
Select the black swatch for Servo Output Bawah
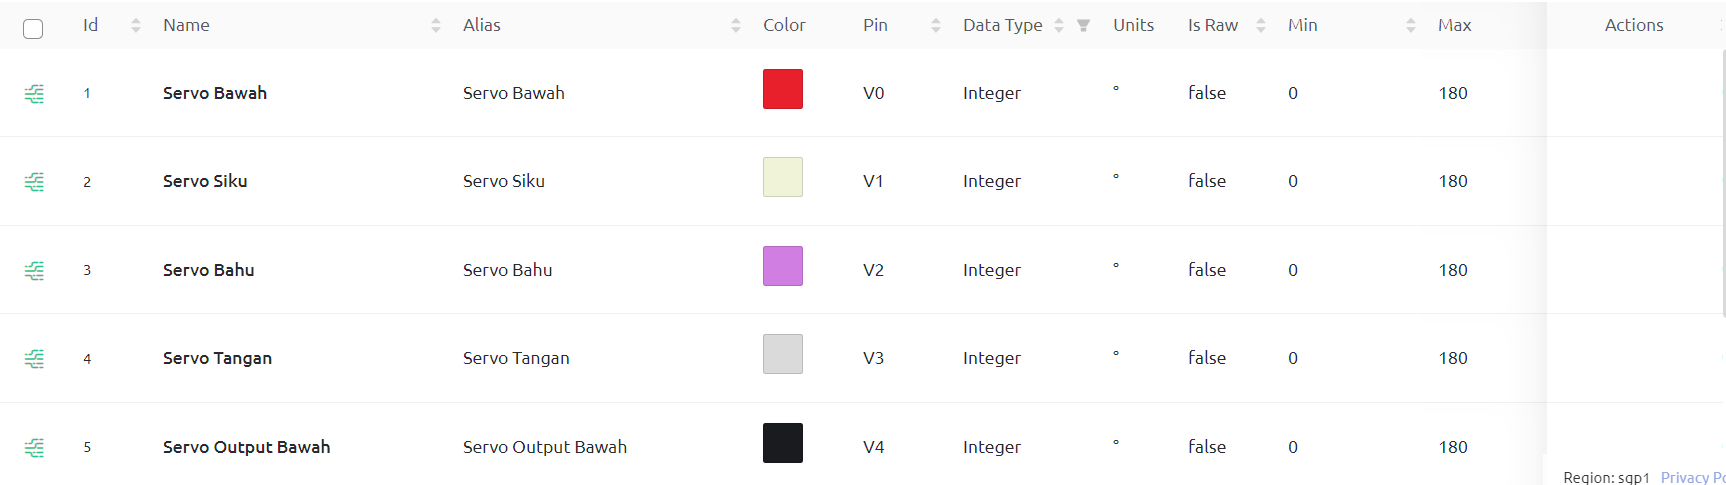pos(783,443)
